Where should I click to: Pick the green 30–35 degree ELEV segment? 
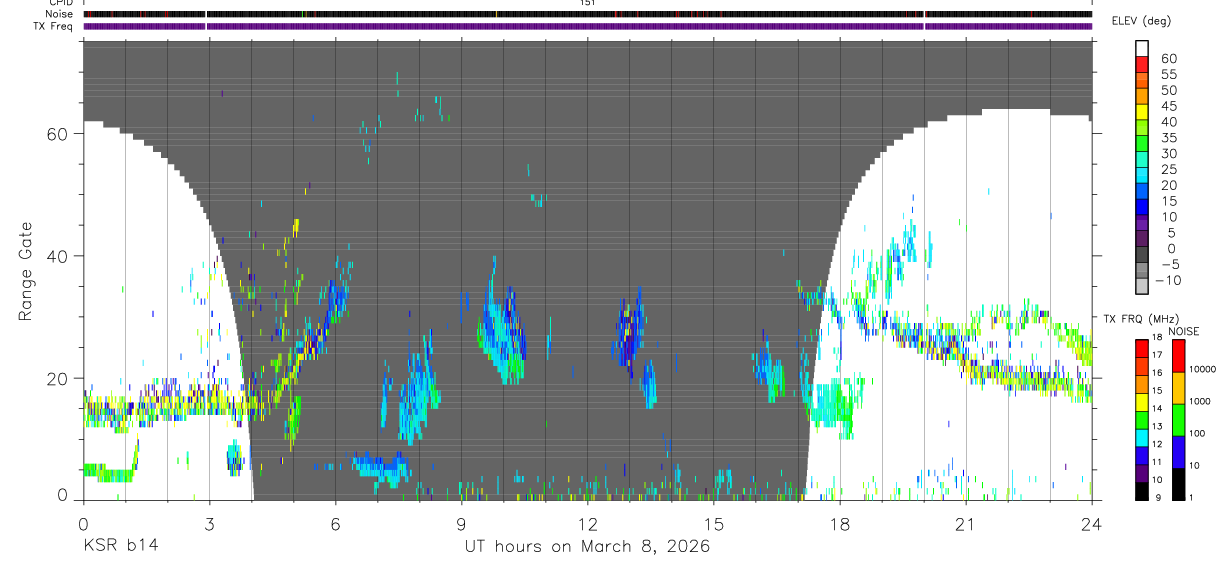[1142, 145]
